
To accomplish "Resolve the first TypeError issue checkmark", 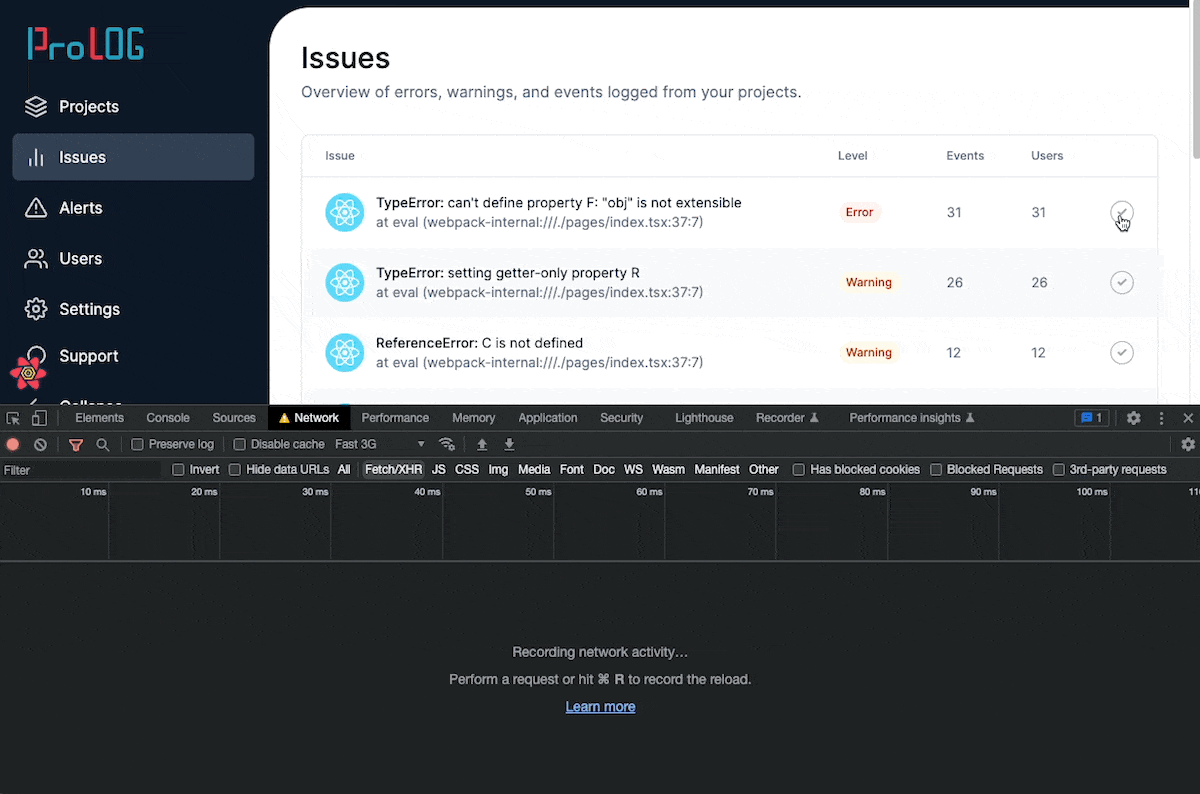I will point(1121,212).
